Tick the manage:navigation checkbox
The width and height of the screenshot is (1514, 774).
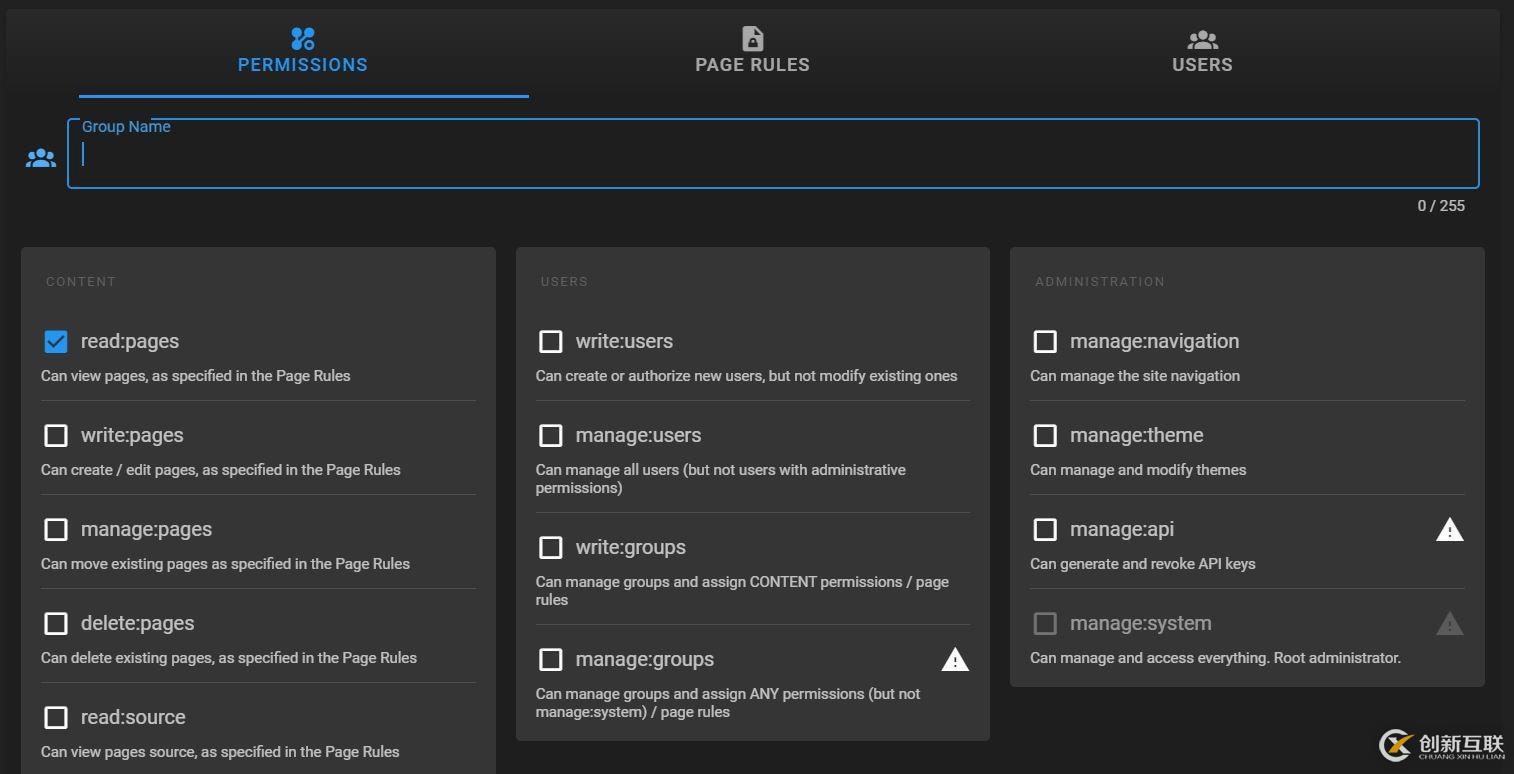(x=1045, y=342)
